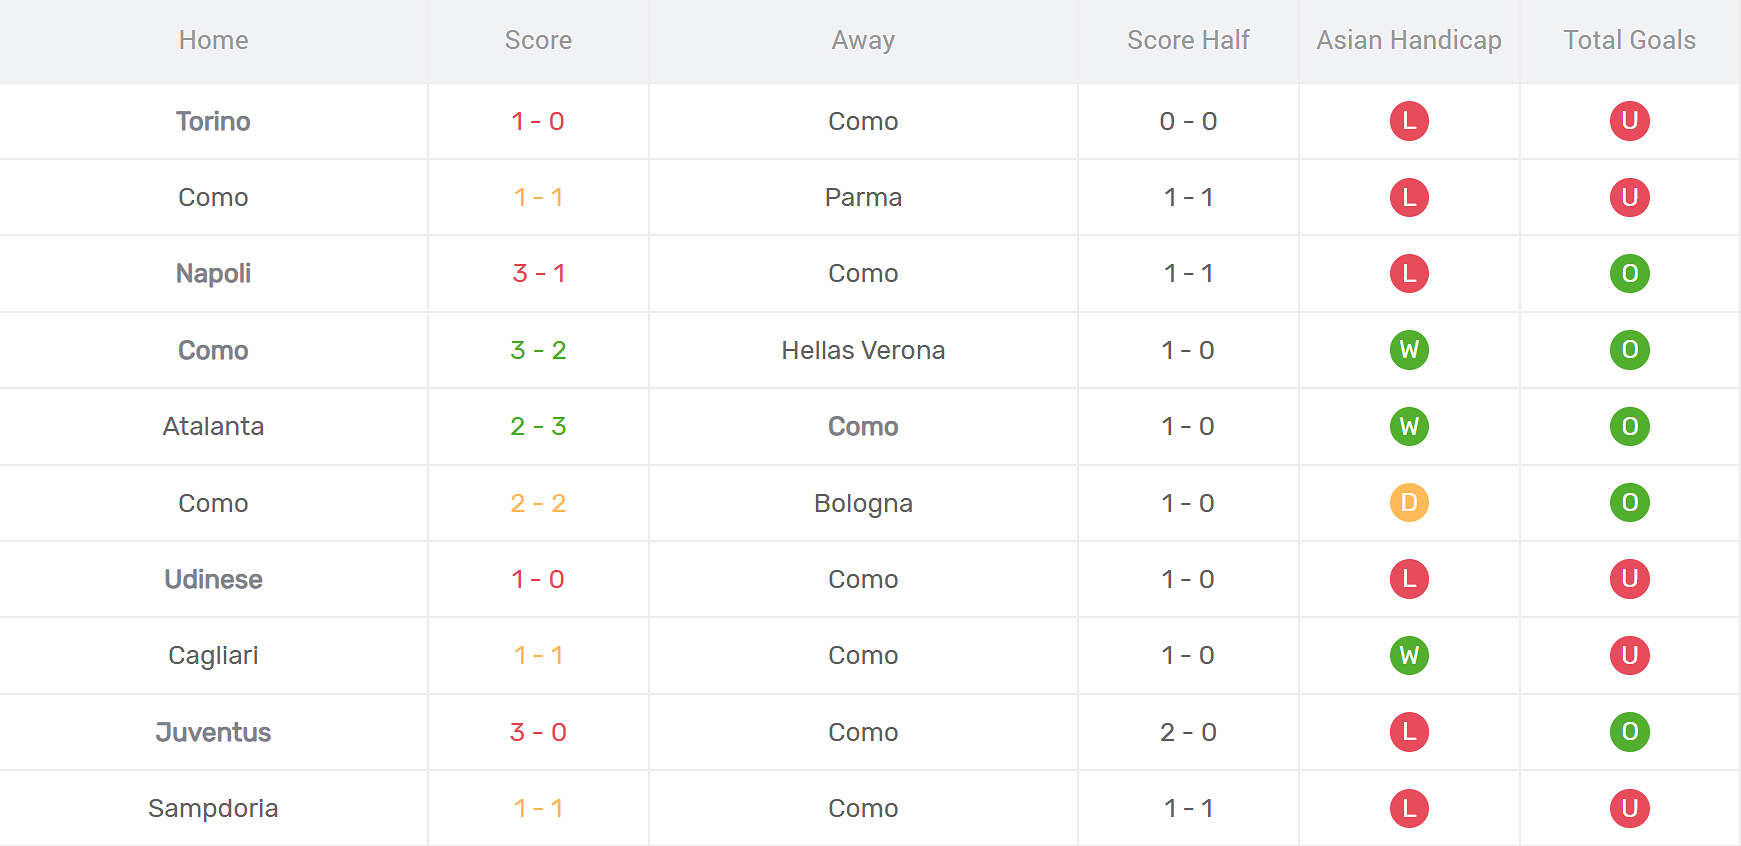The image size is (1741, 846).
Task: Click the green O badge in Napoli row
Action: pos(1629,273)
